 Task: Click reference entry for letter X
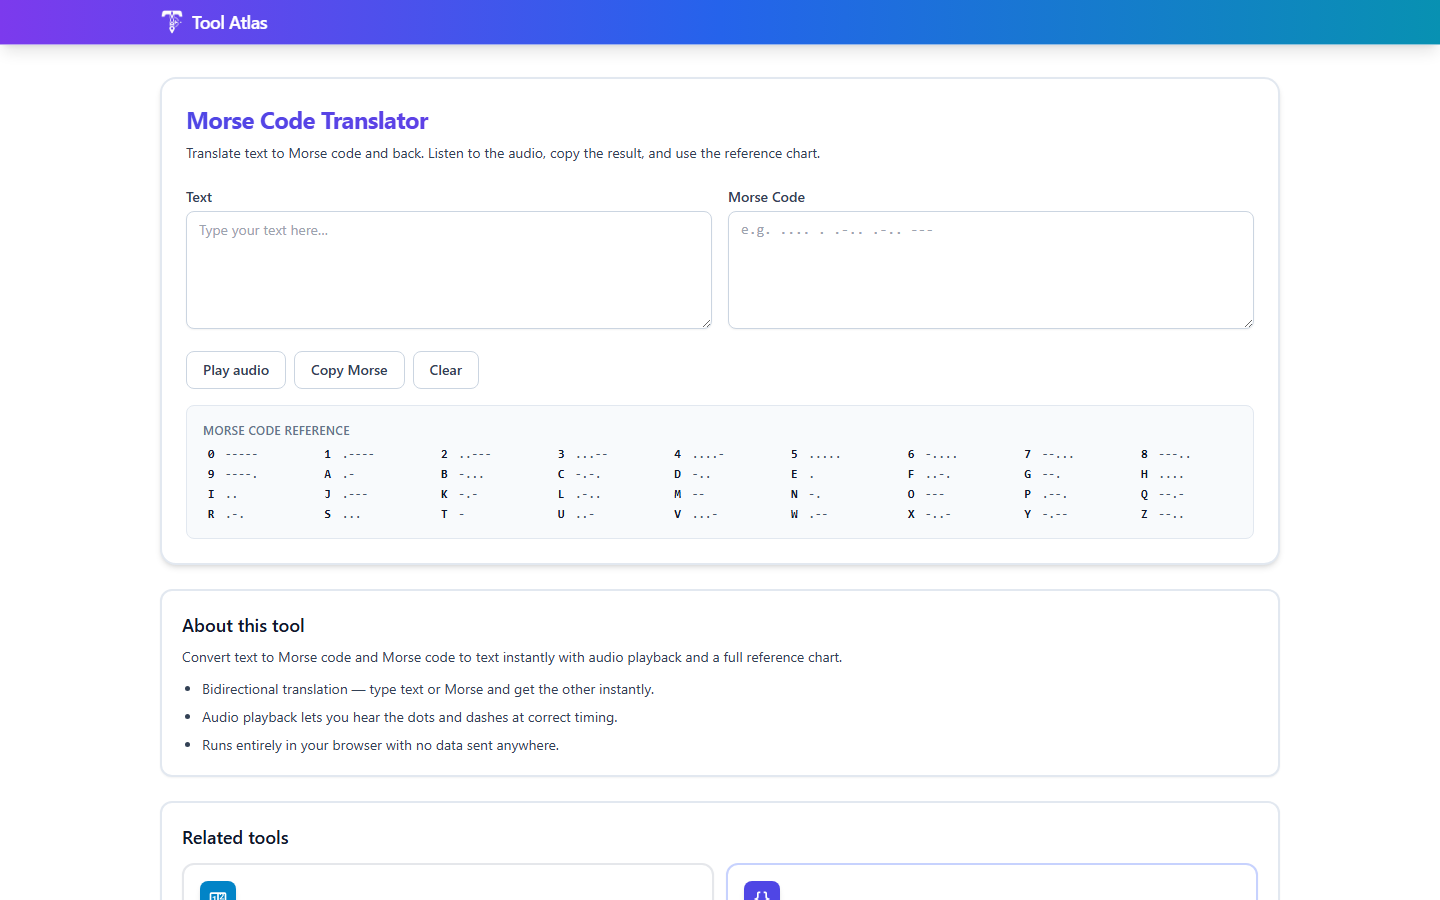click(x=929, y=514)
